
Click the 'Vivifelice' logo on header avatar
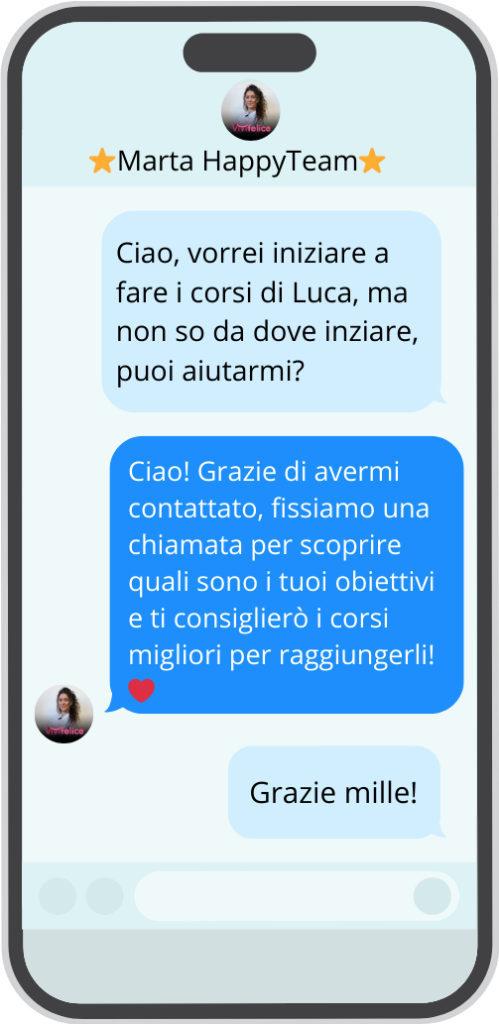[250, 129]
